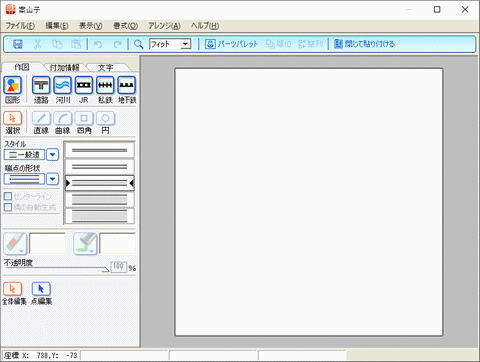
Task: Select the 図形 shapes tool
Action: pos(13,85)
